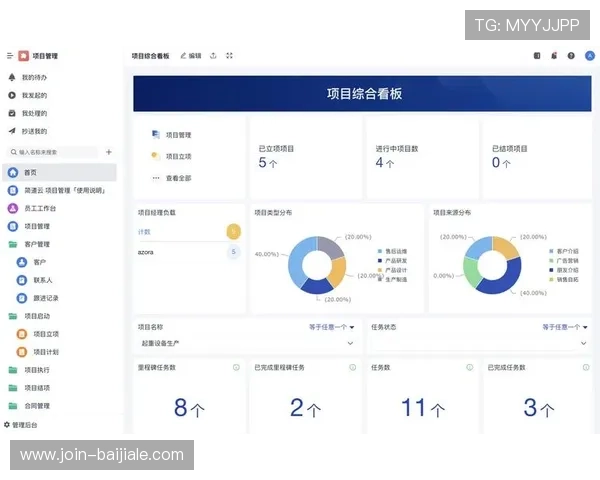Click 查看全部 to view all
This screenshot has width=600, height=480.
pyautogui.click(x=171, y=178)
